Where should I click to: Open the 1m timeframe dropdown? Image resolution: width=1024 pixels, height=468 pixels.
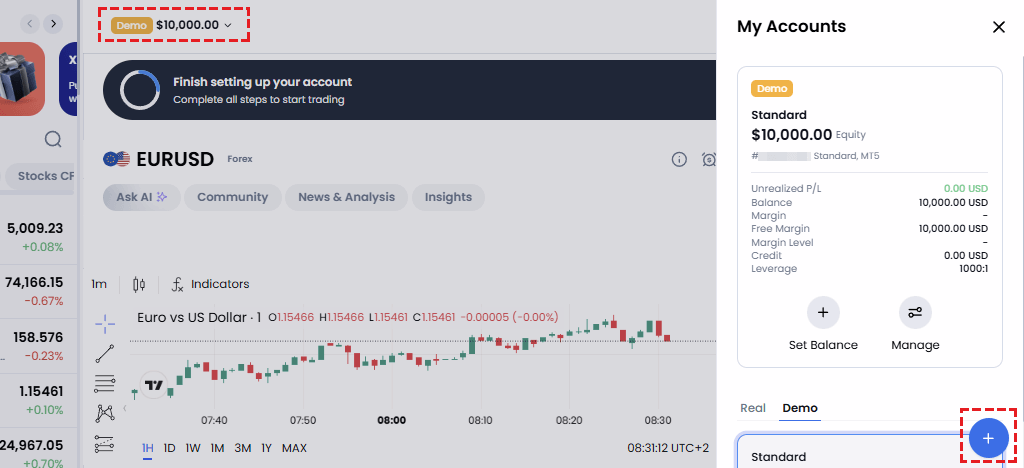pyautogui.click(x=99, y=284)
